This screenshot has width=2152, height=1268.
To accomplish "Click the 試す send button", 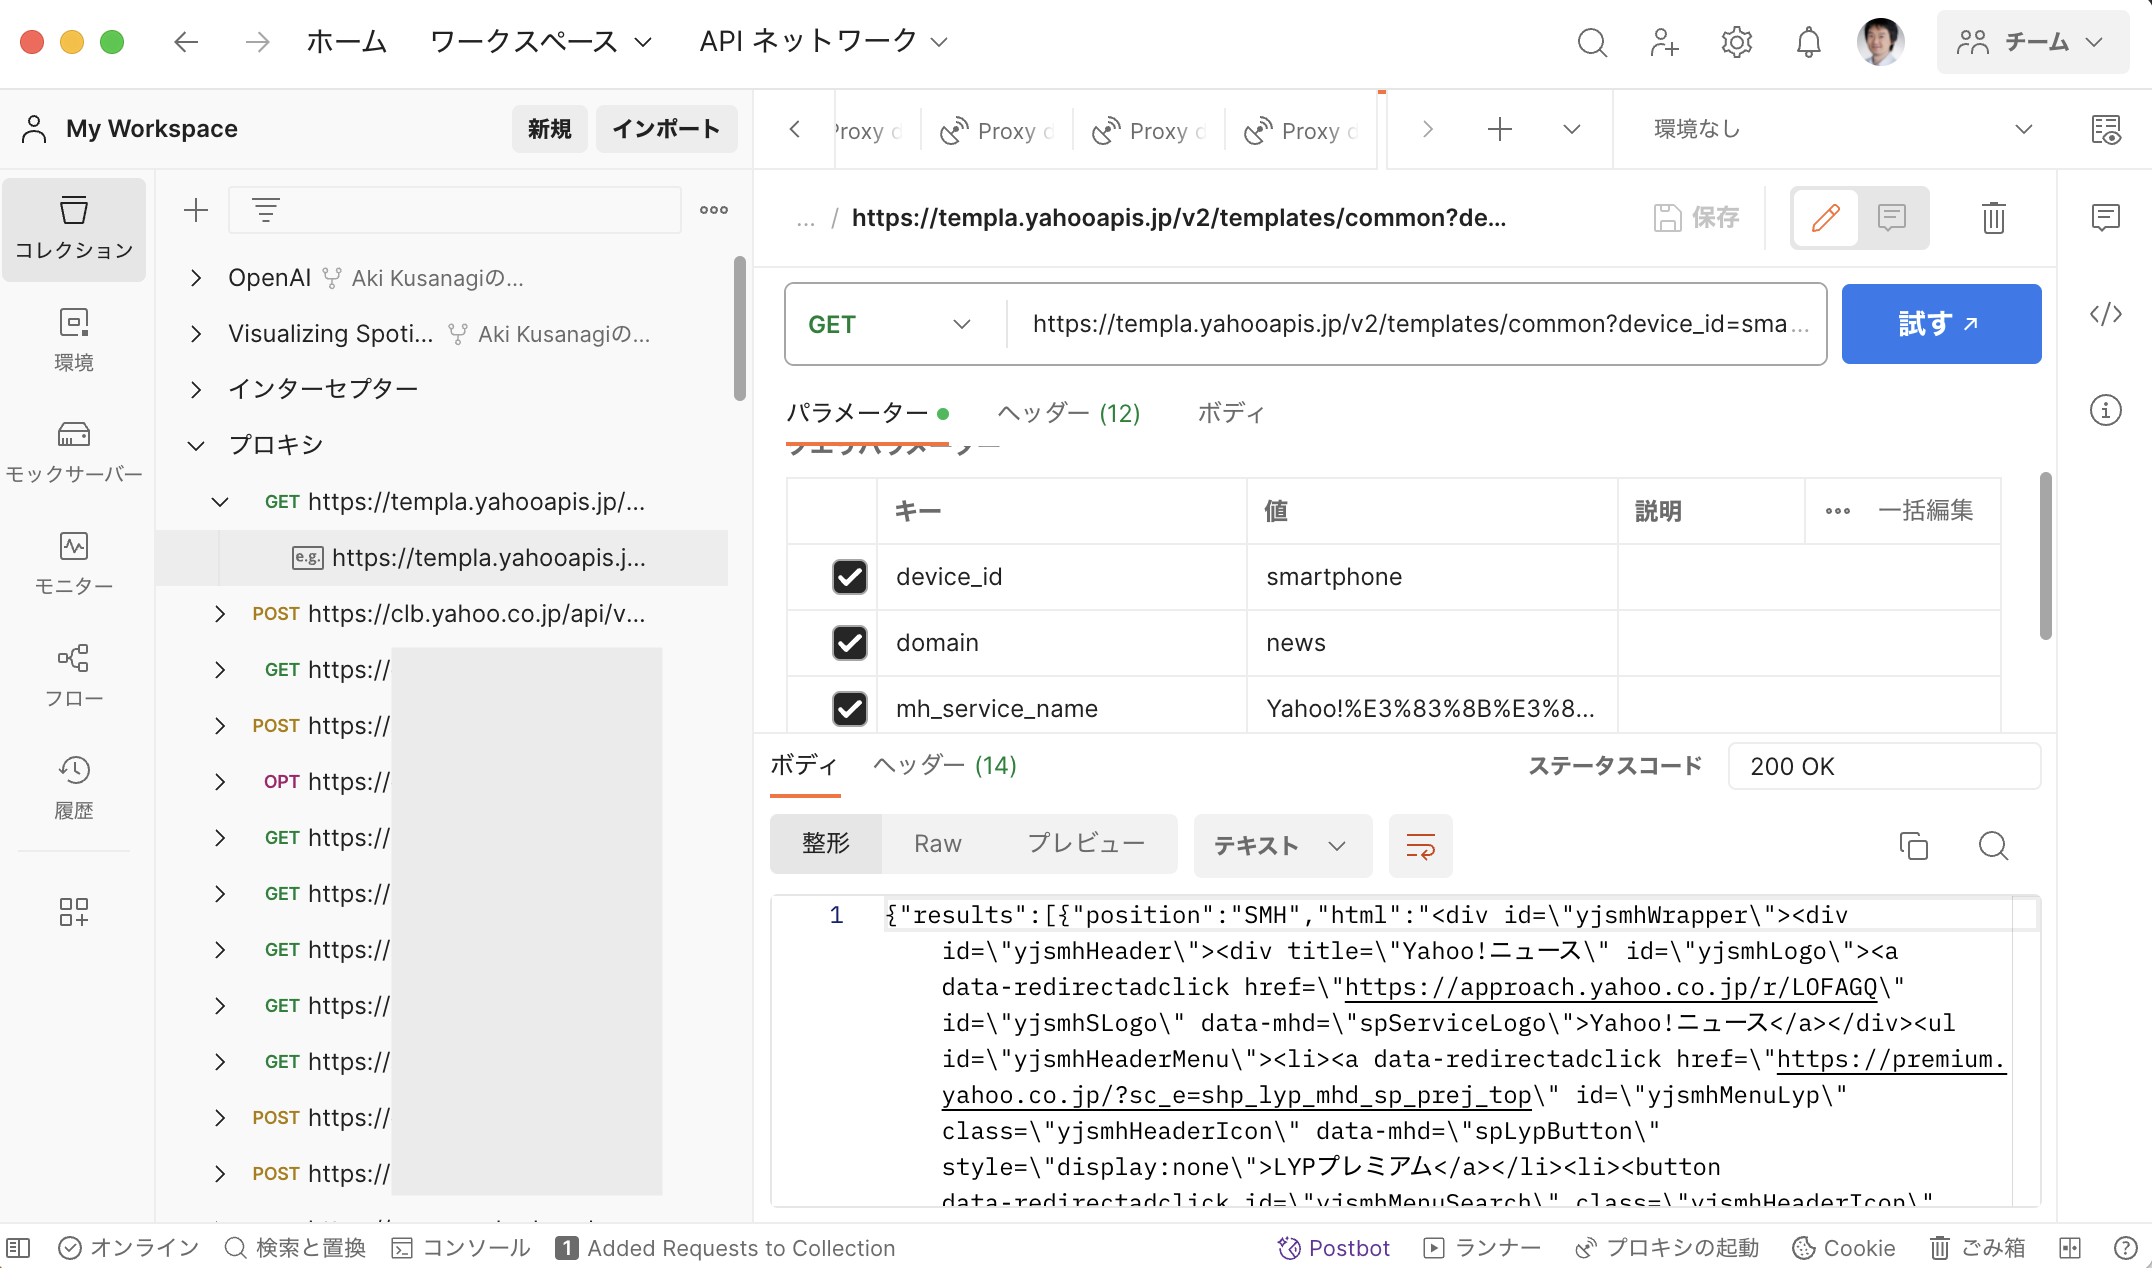I will point(1940,323).
